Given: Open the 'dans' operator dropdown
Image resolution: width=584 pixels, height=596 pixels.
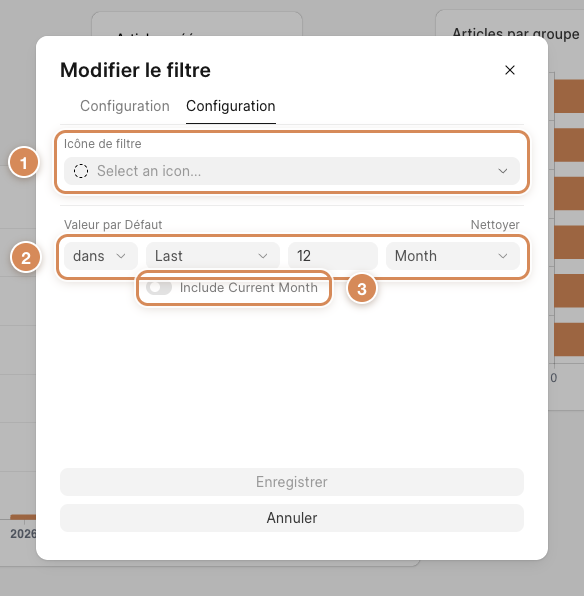Looking at the screenshot, I should (x=101, y=256).
